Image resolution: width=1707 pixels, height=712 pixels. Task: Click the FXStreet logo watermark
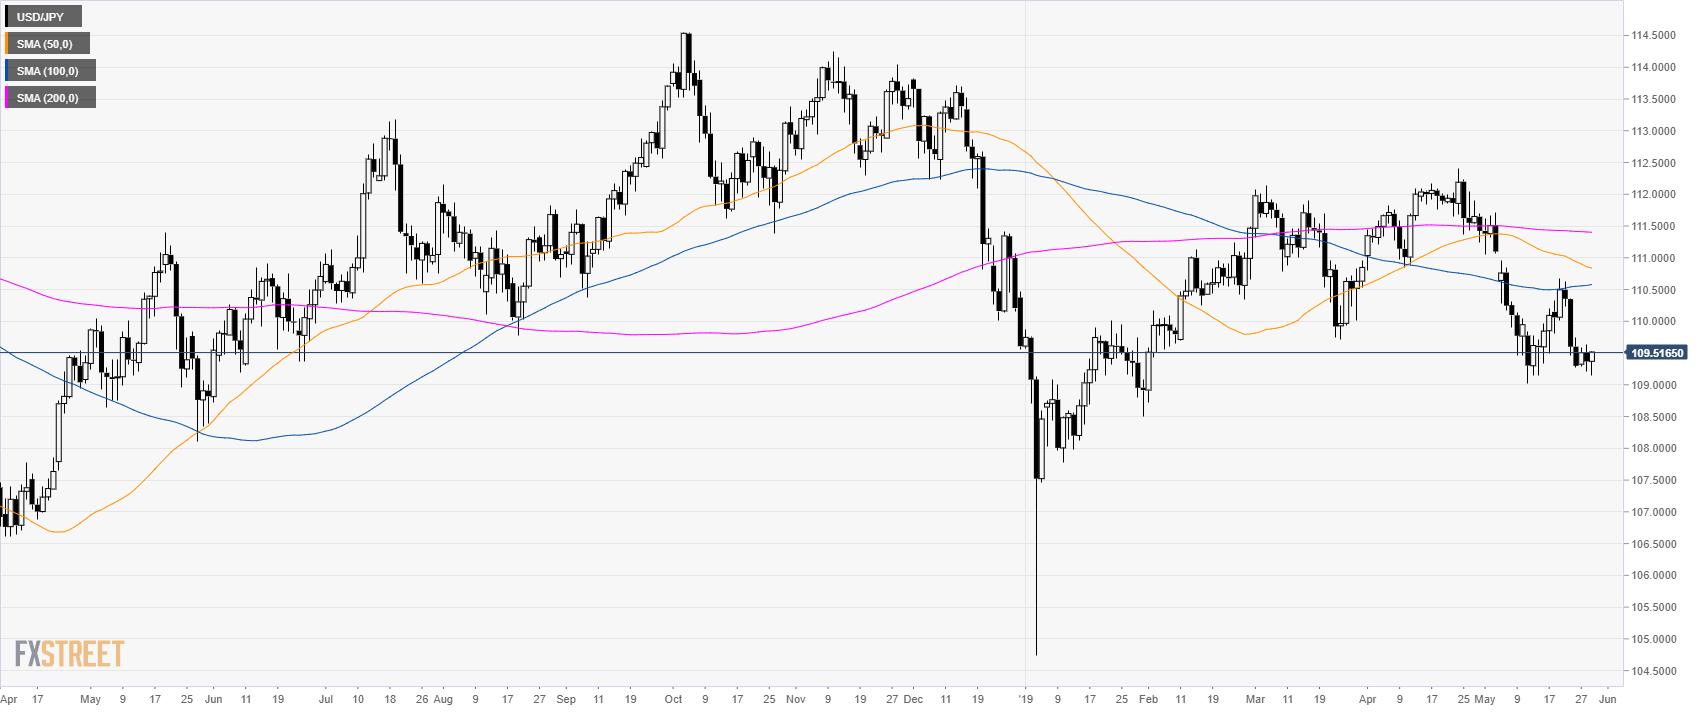(x=70, y=654)
